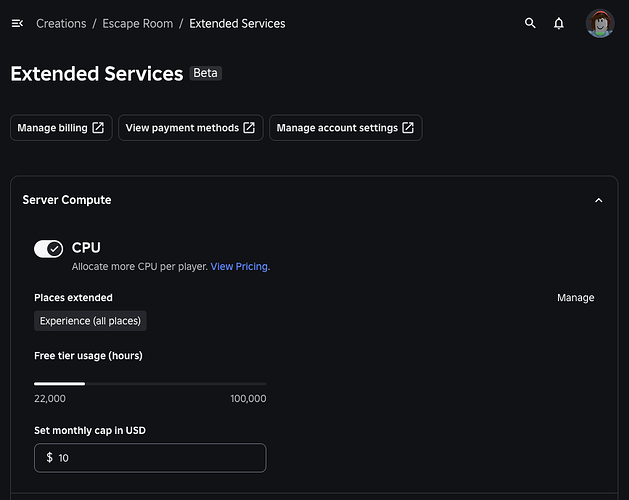Click the Beta badge
This screenshot has width=629, height=500.
coord(205,73)
